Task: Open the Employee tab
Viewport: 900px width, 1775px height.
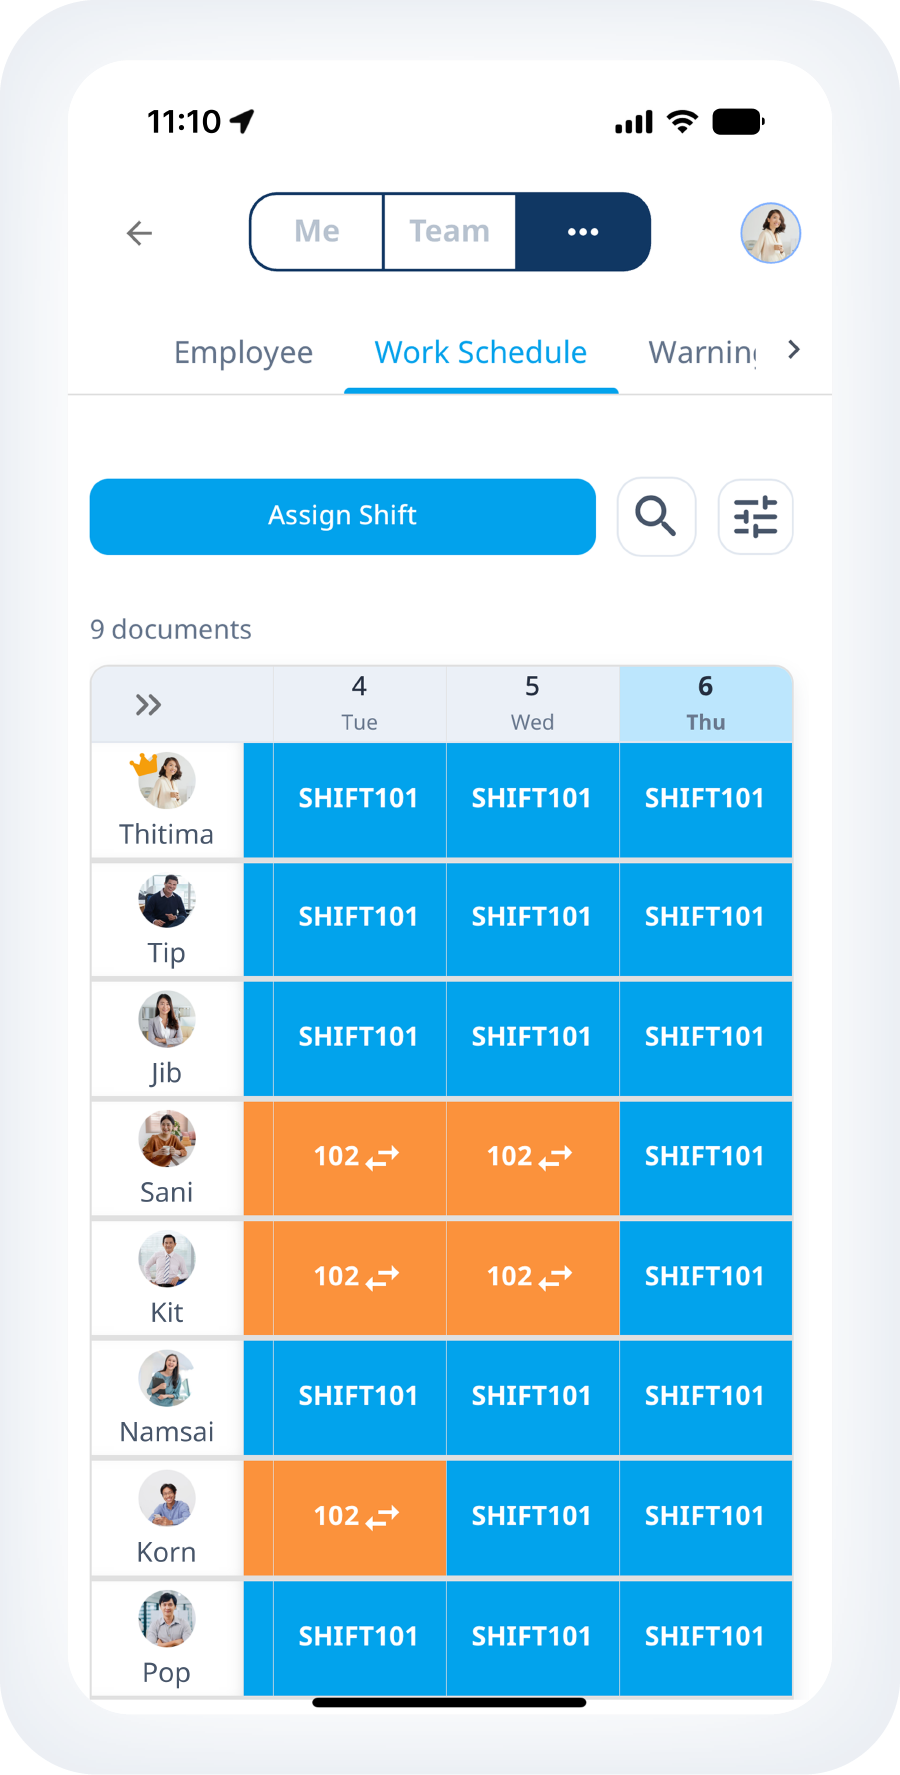Action: [243, 352]
